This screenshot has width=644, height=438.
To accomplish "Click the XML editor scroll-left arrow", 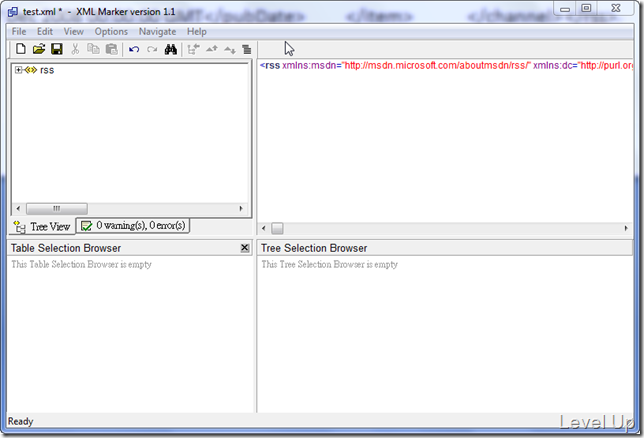I will click(x=264, y=228).
